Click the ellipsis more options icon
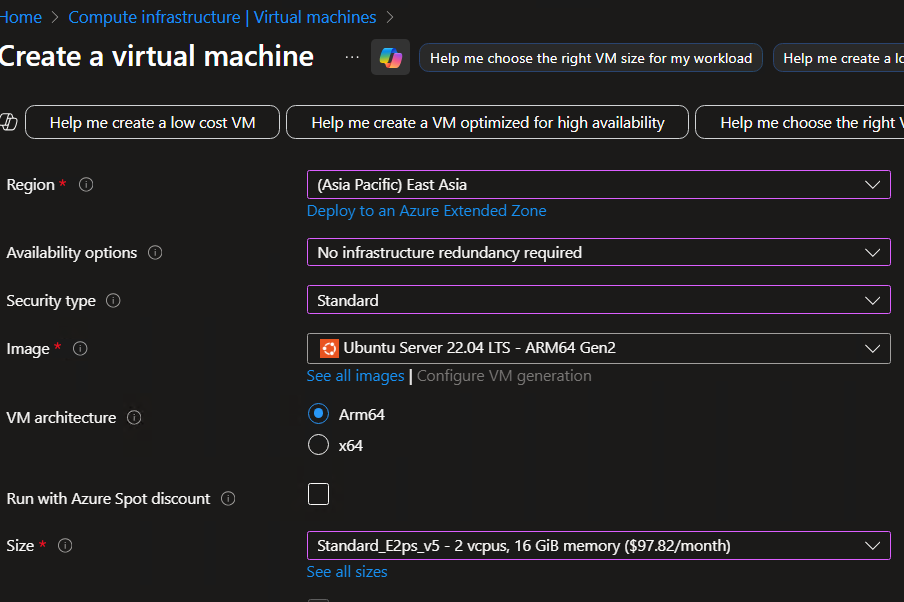 352,57
